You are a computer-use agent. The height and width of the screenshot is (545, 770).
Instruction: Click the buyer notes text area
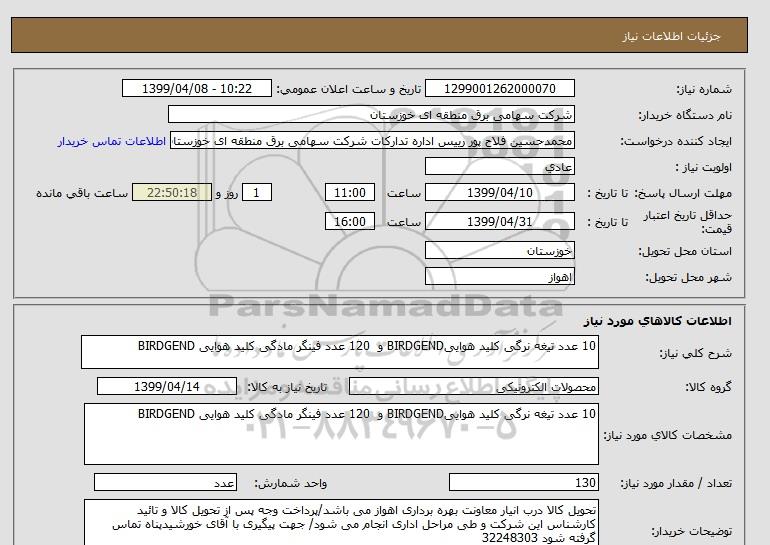coord(341,523)
